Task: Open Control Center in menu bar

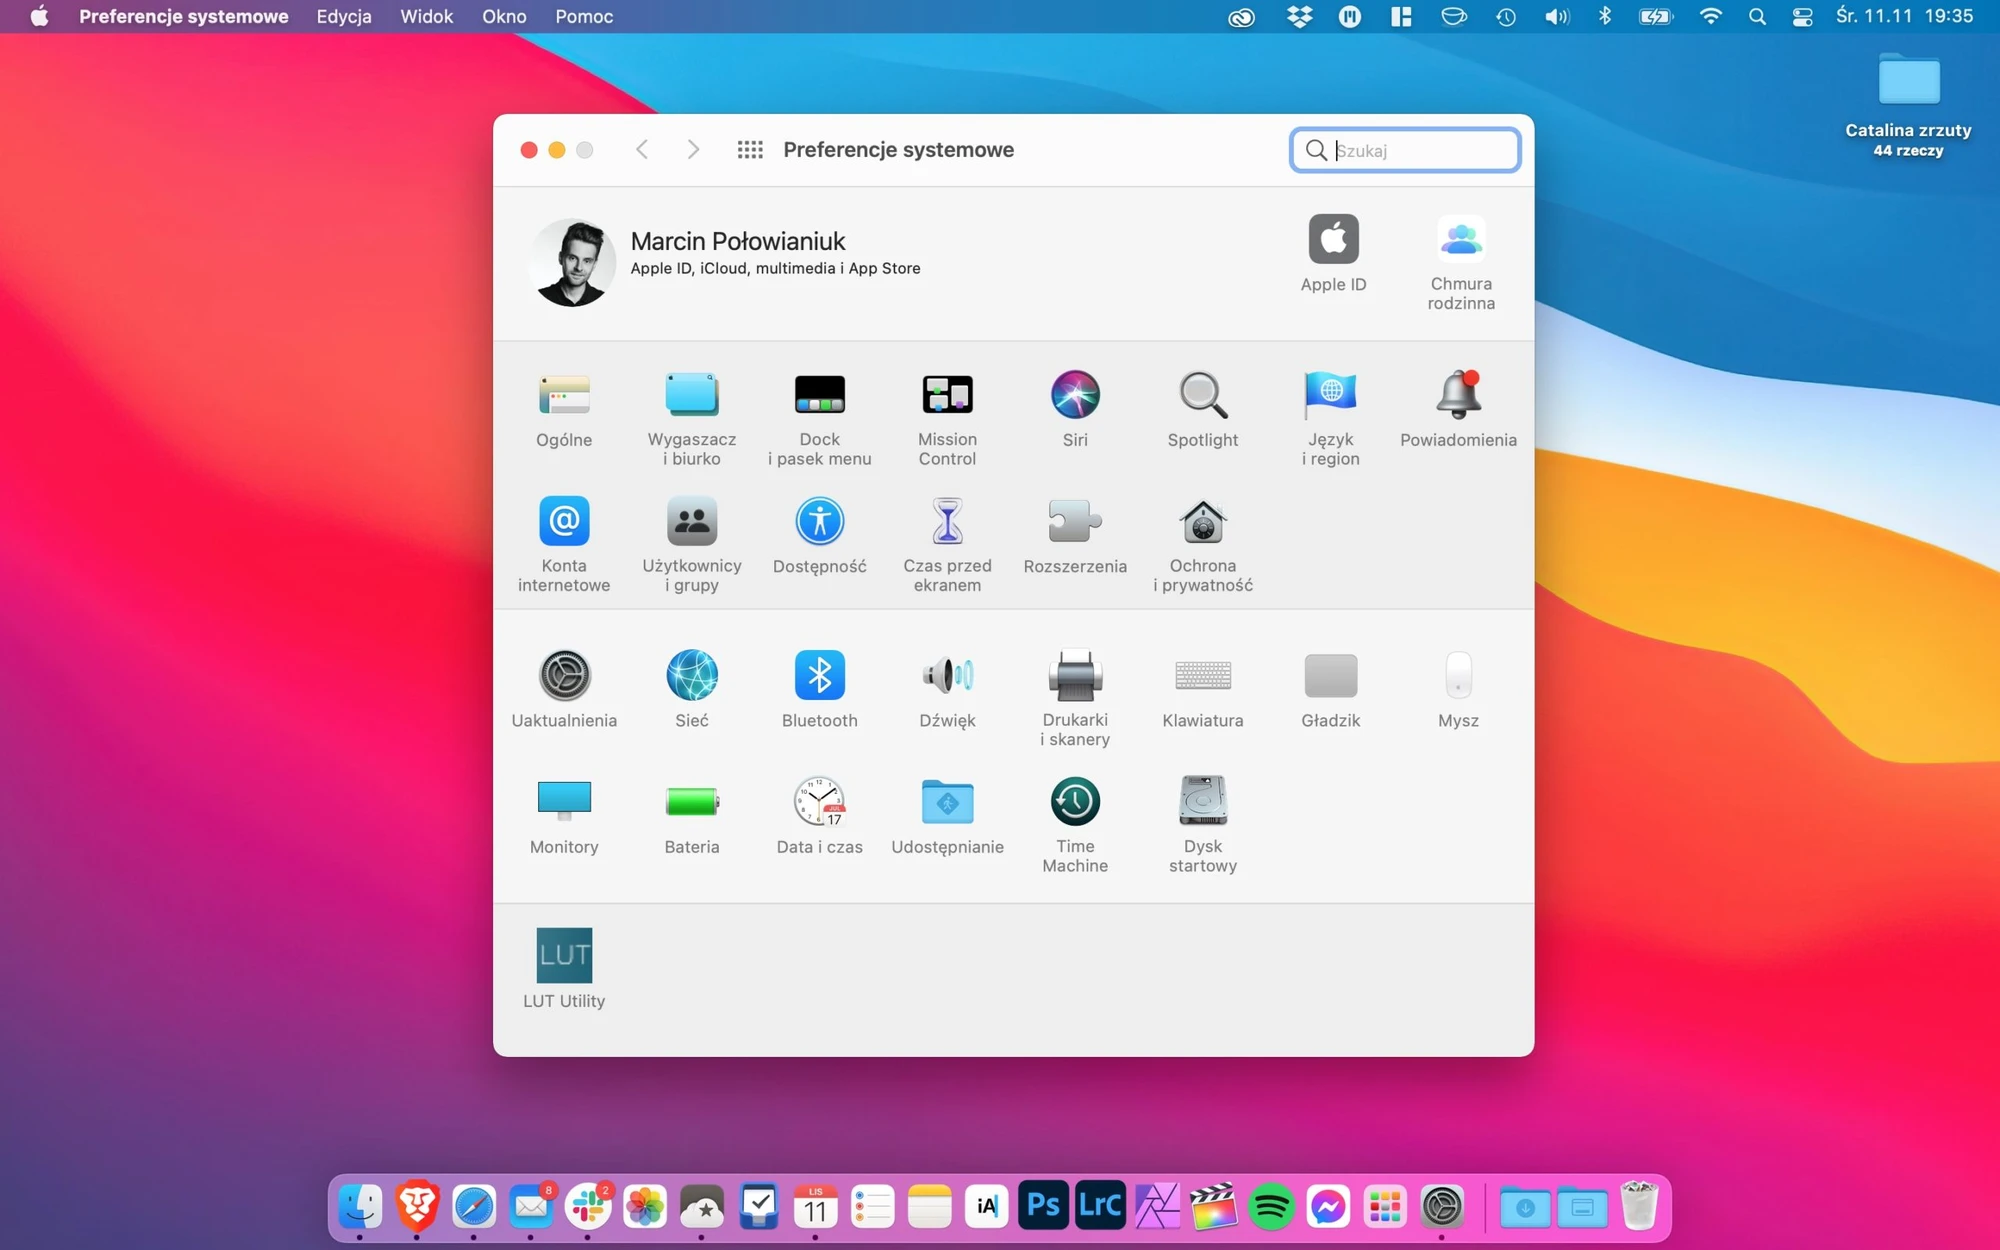Action: click(x=1803, y=16)
